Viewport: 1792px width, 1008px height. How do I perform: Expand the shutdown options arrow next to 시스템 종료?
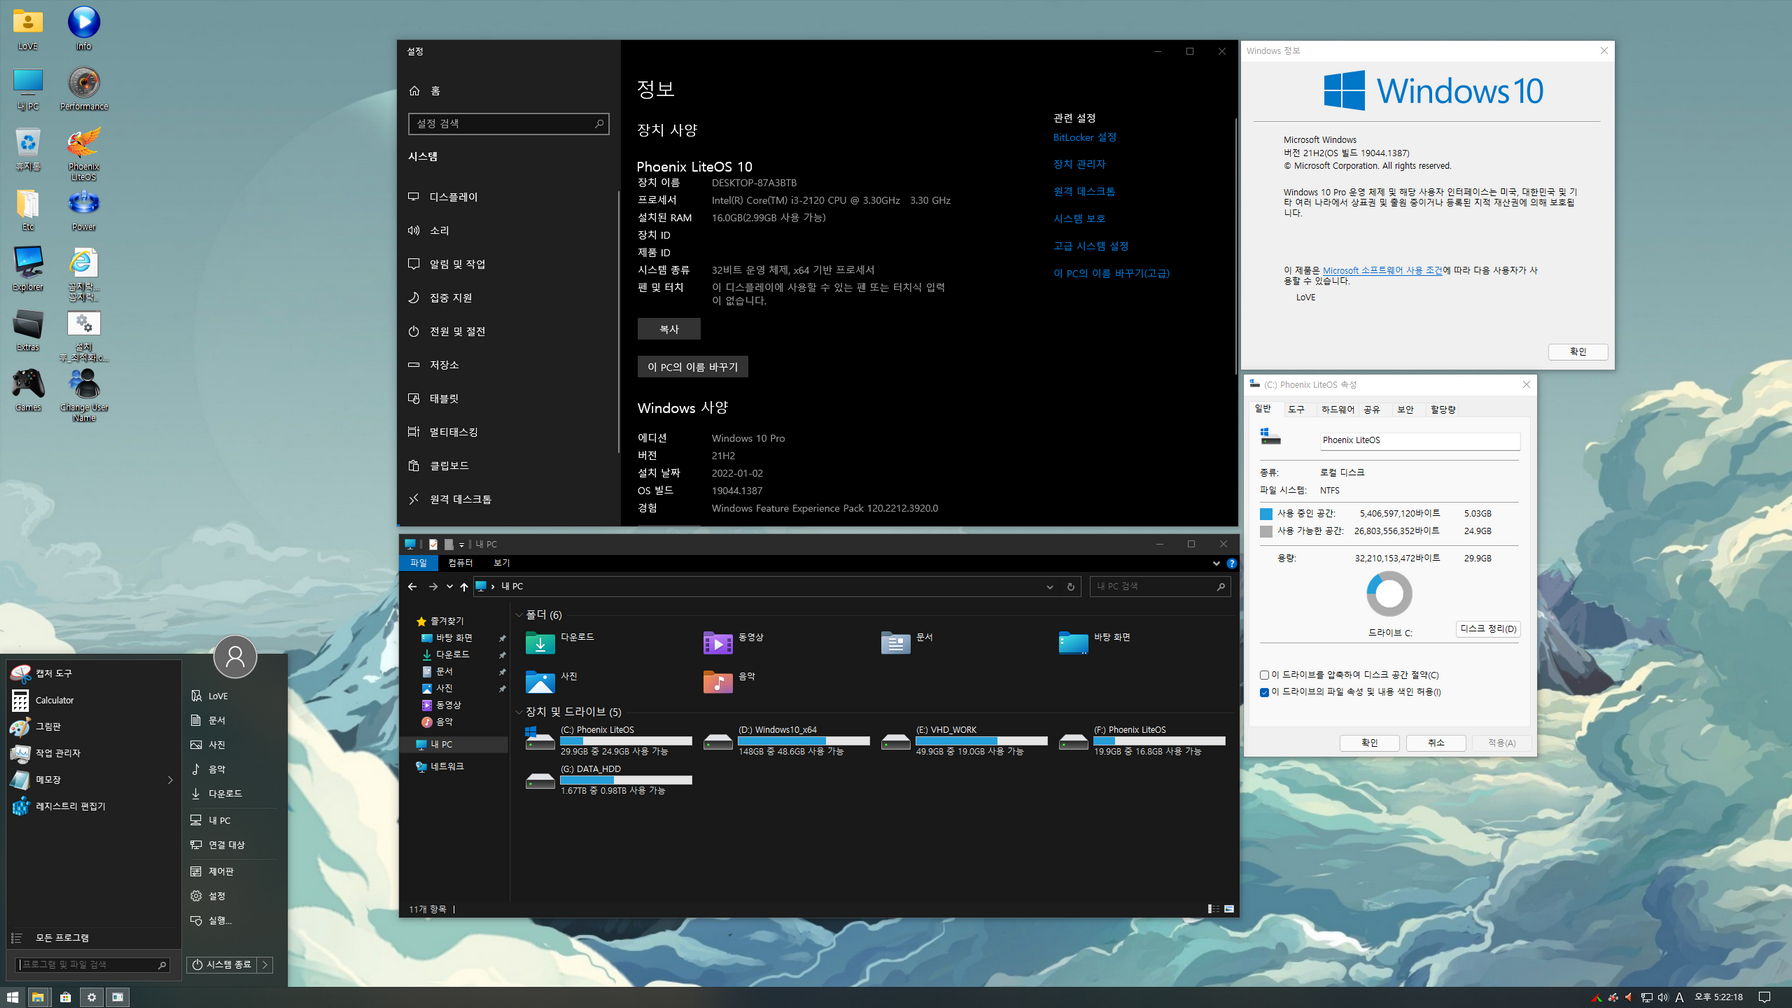(x=266, y=965)
